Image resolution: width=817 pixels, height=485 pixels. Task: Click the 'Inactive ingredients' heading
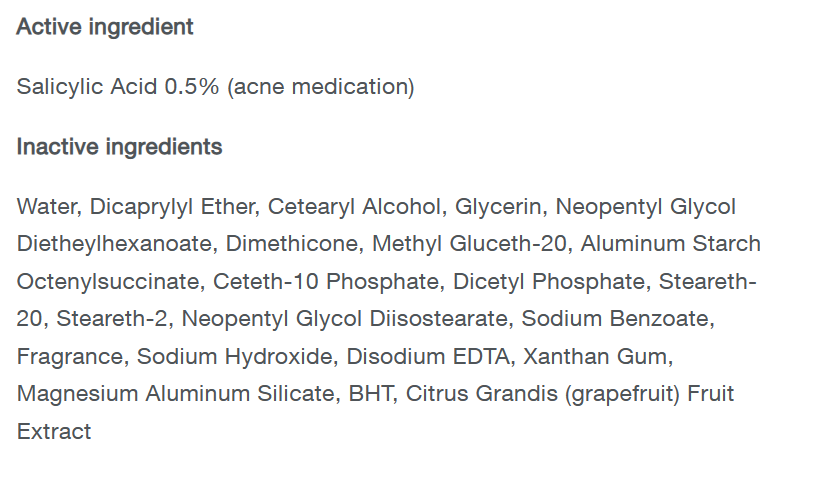(x=119, y=147)
